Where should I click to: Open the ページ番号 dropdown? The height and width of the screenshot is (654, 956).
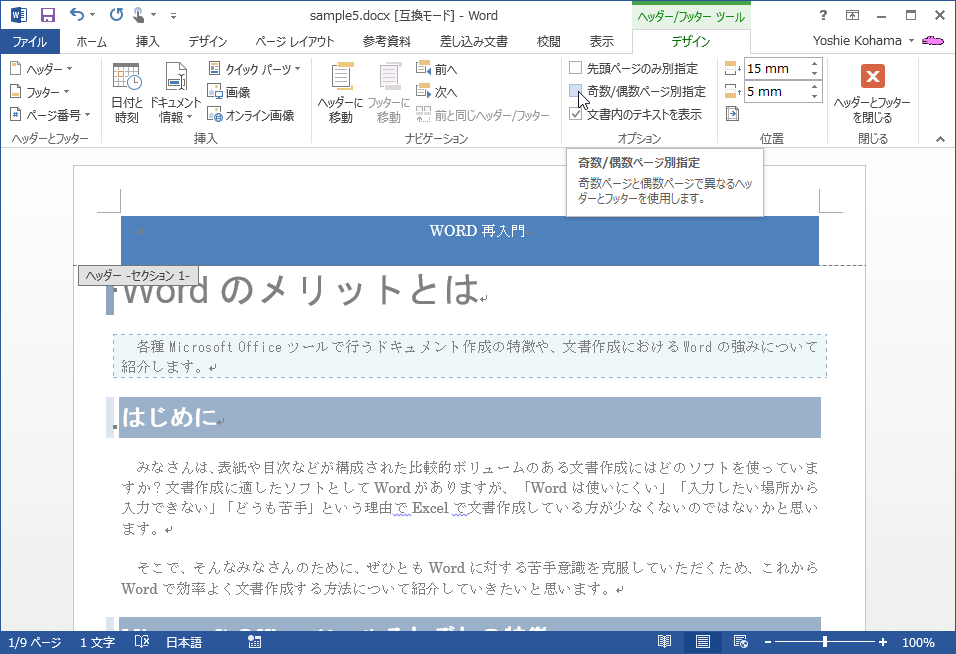coord(50,115)
